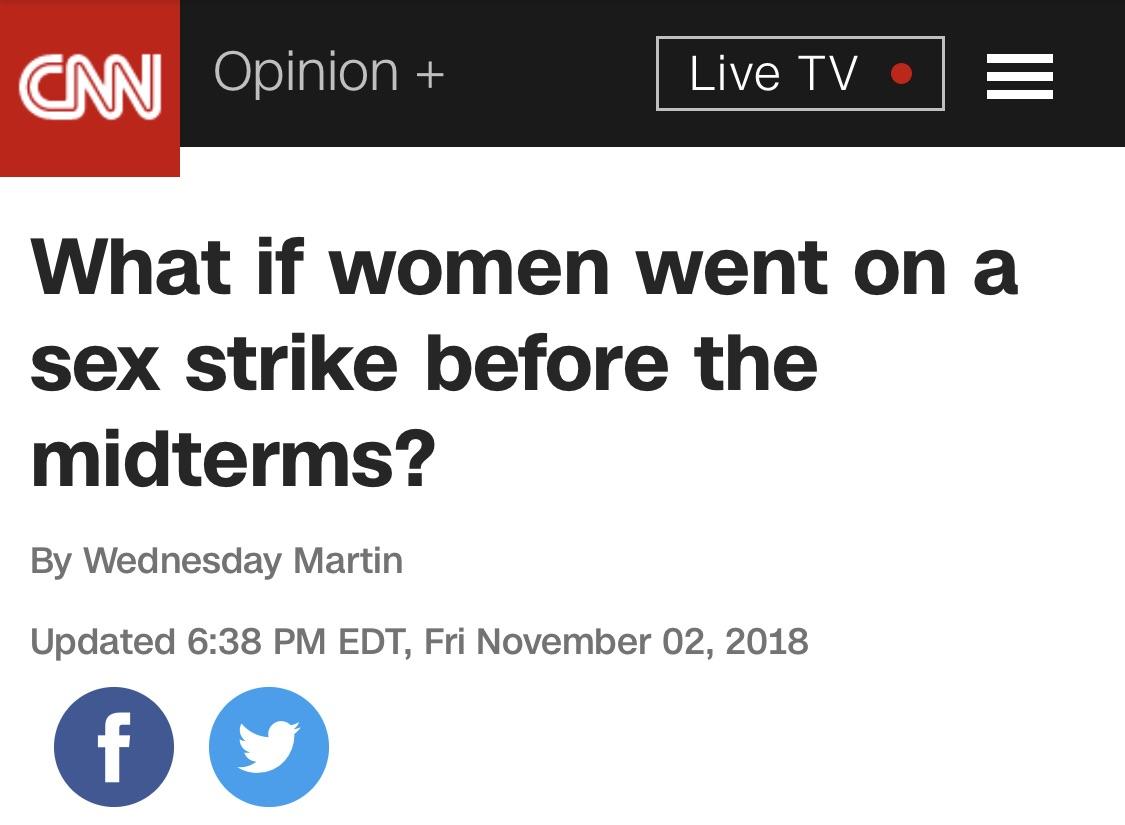The width and height of the screenshot is (1125, 825).
Task: Share the article on Facebook
Action: tap(114, 746)
